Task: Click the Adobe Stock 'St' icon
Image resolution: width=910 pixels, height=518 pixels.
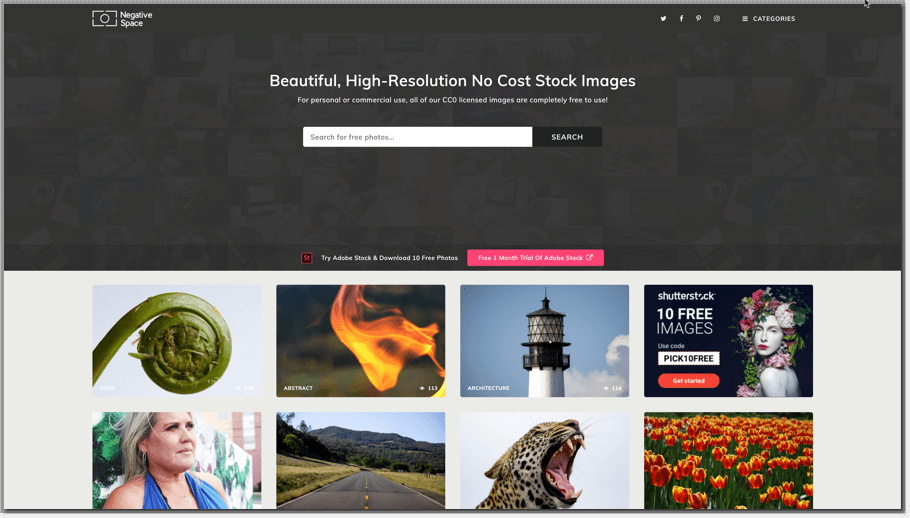Action: [x=307, y=258]
